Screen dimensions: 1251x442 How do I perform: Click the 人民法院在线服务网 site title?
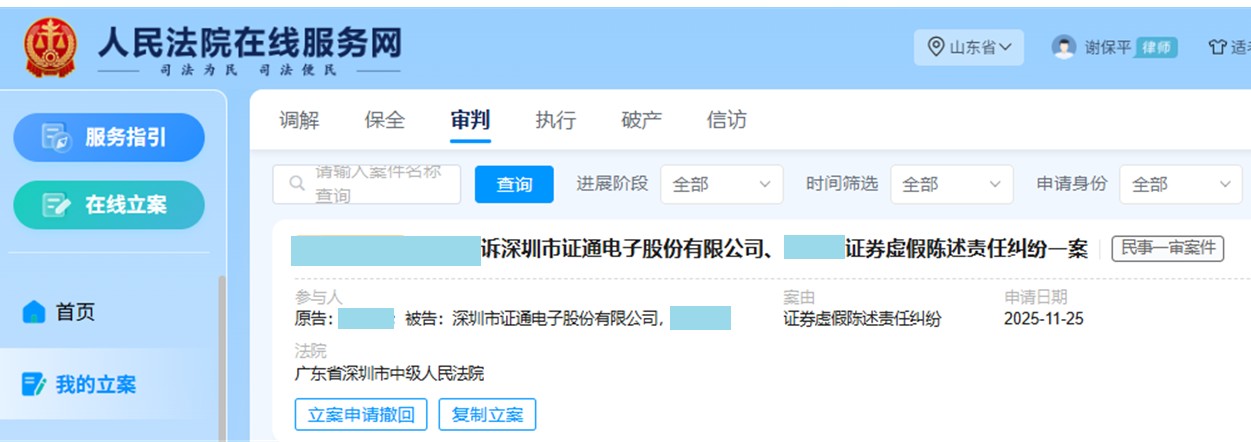[x=250, y=42]
